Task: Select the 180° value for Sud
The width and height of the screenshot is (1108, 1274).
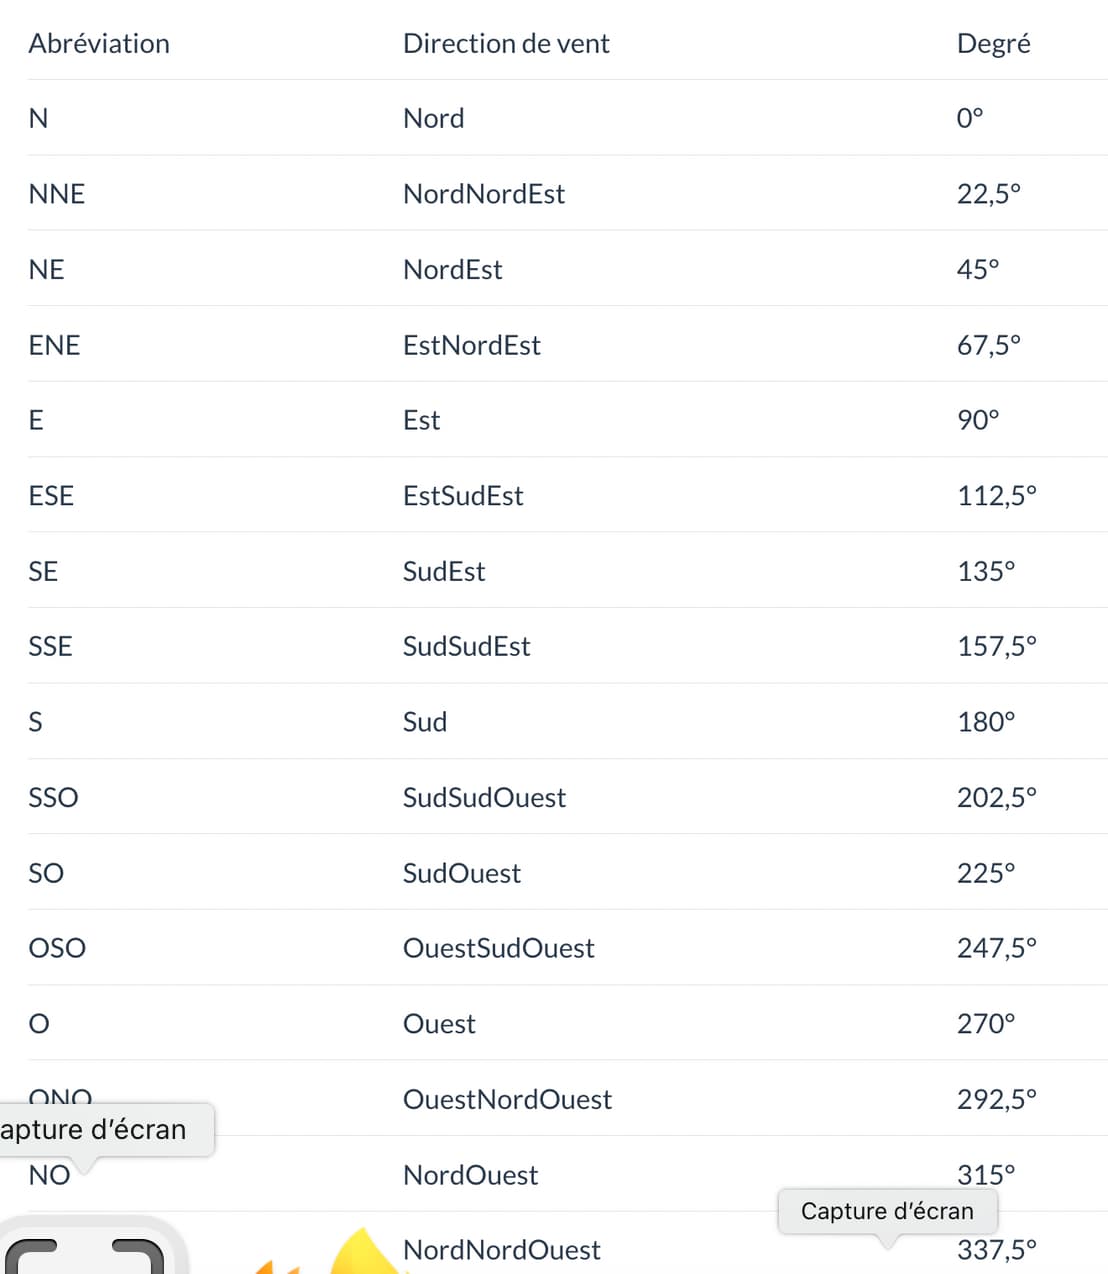Action: pos(986,722)
